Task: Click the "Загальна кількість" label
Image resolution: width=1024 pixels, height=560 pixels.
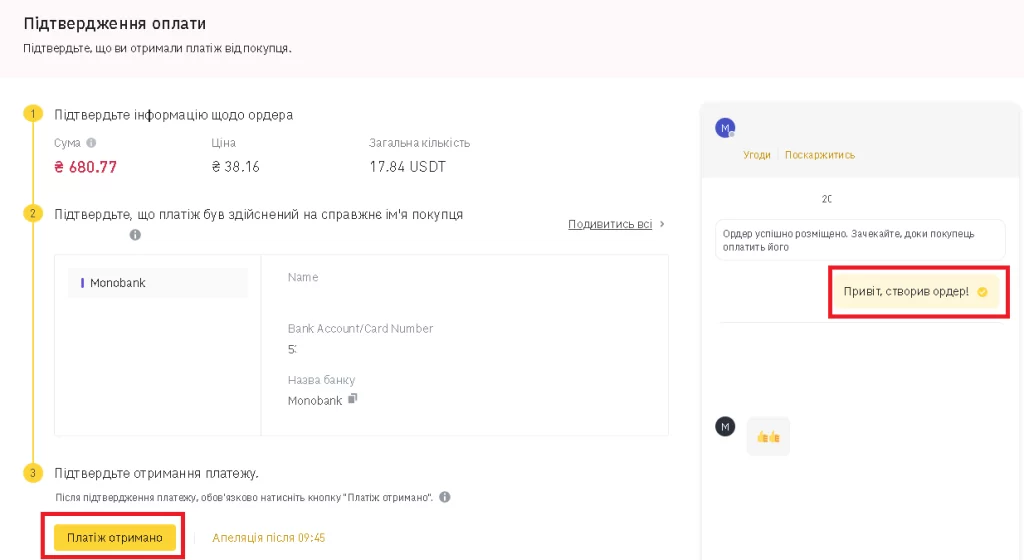Action: coord(419,143)
